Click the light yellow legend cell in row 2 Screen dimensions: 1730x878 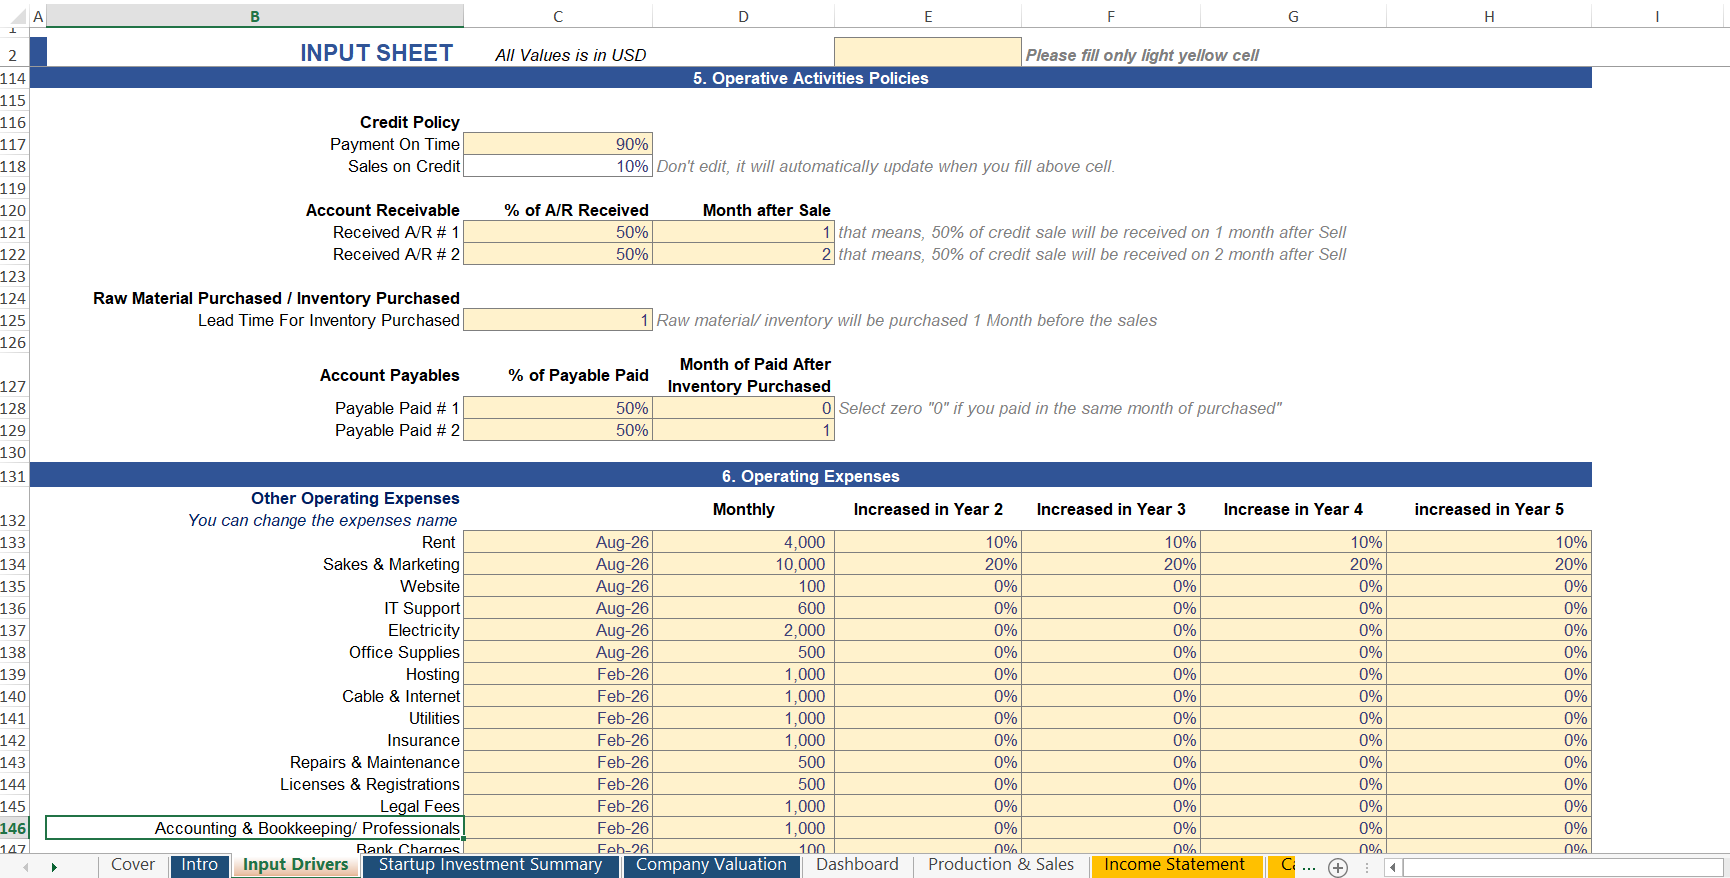[927, 53]
